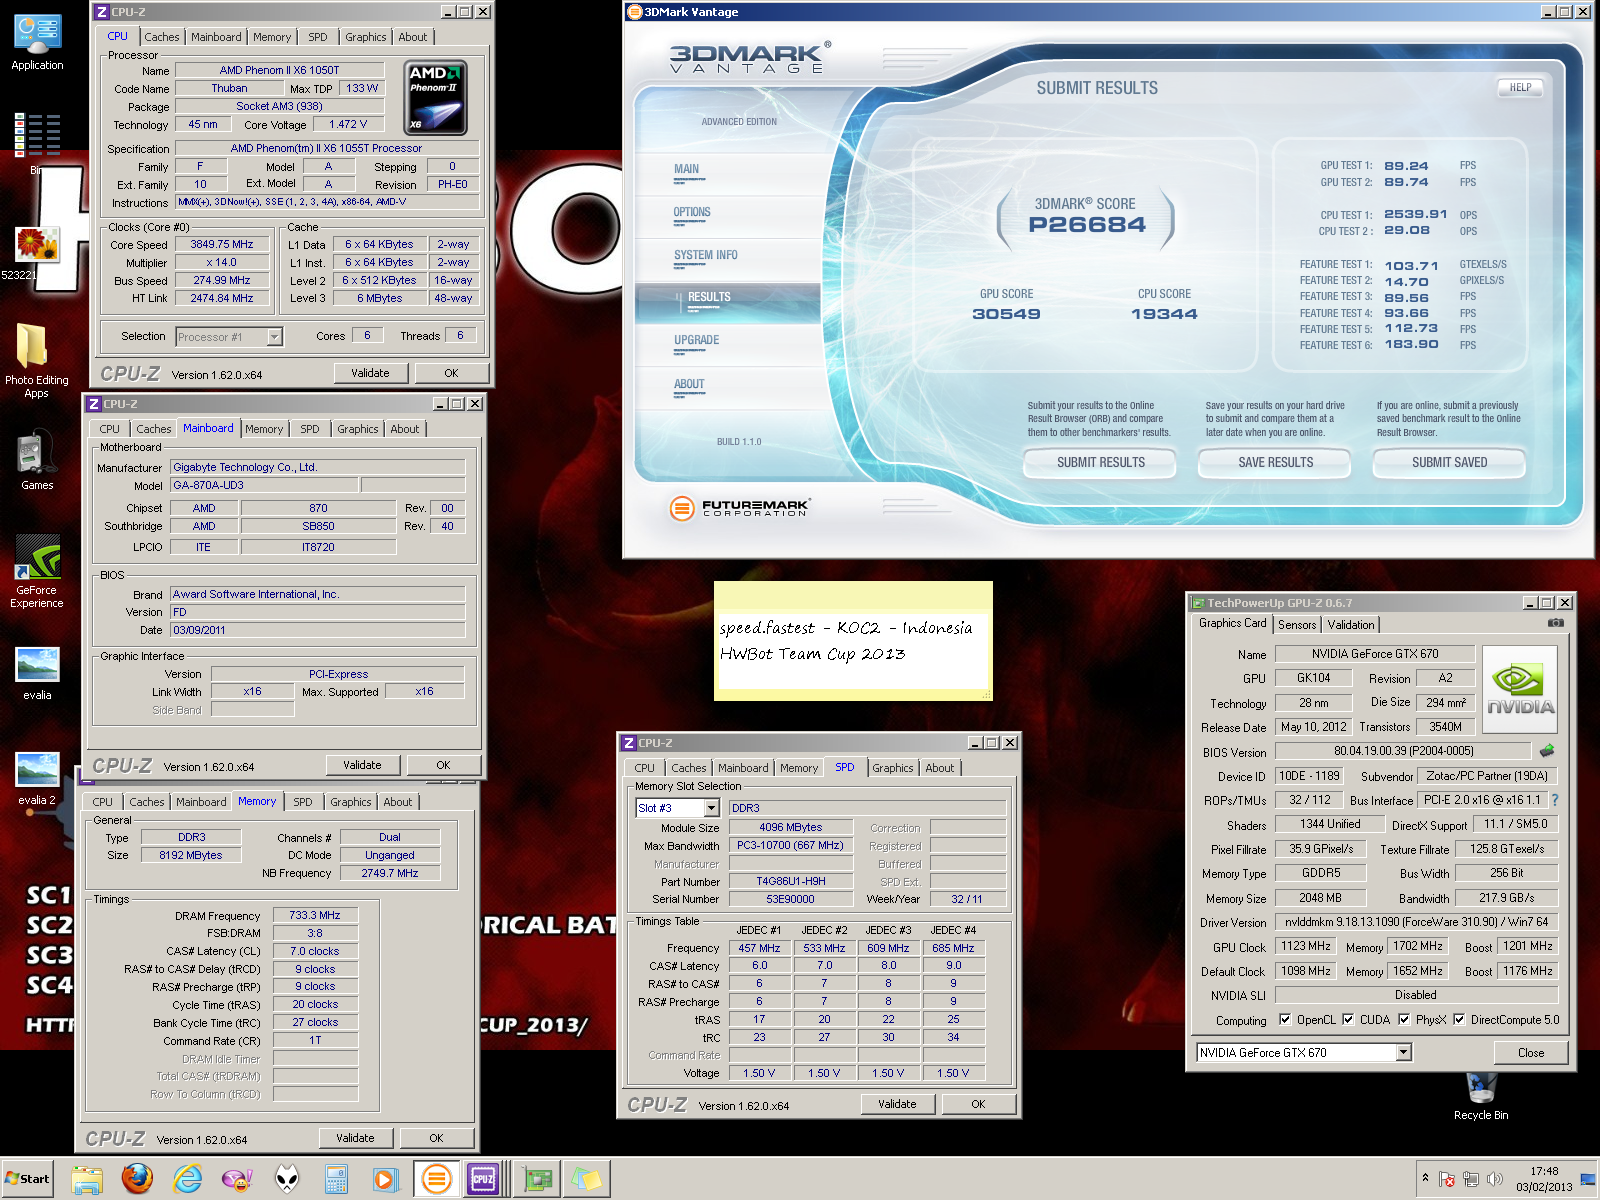Switch to the Sensors tab in GPU-Z
The image size is (1600, 1200).
point(1297,625)
